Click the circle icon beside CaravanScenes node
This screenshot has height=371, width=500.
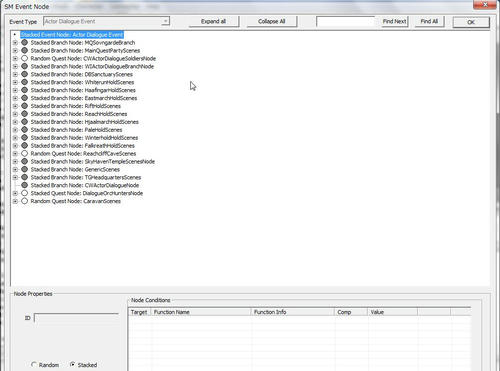point(24,201)
